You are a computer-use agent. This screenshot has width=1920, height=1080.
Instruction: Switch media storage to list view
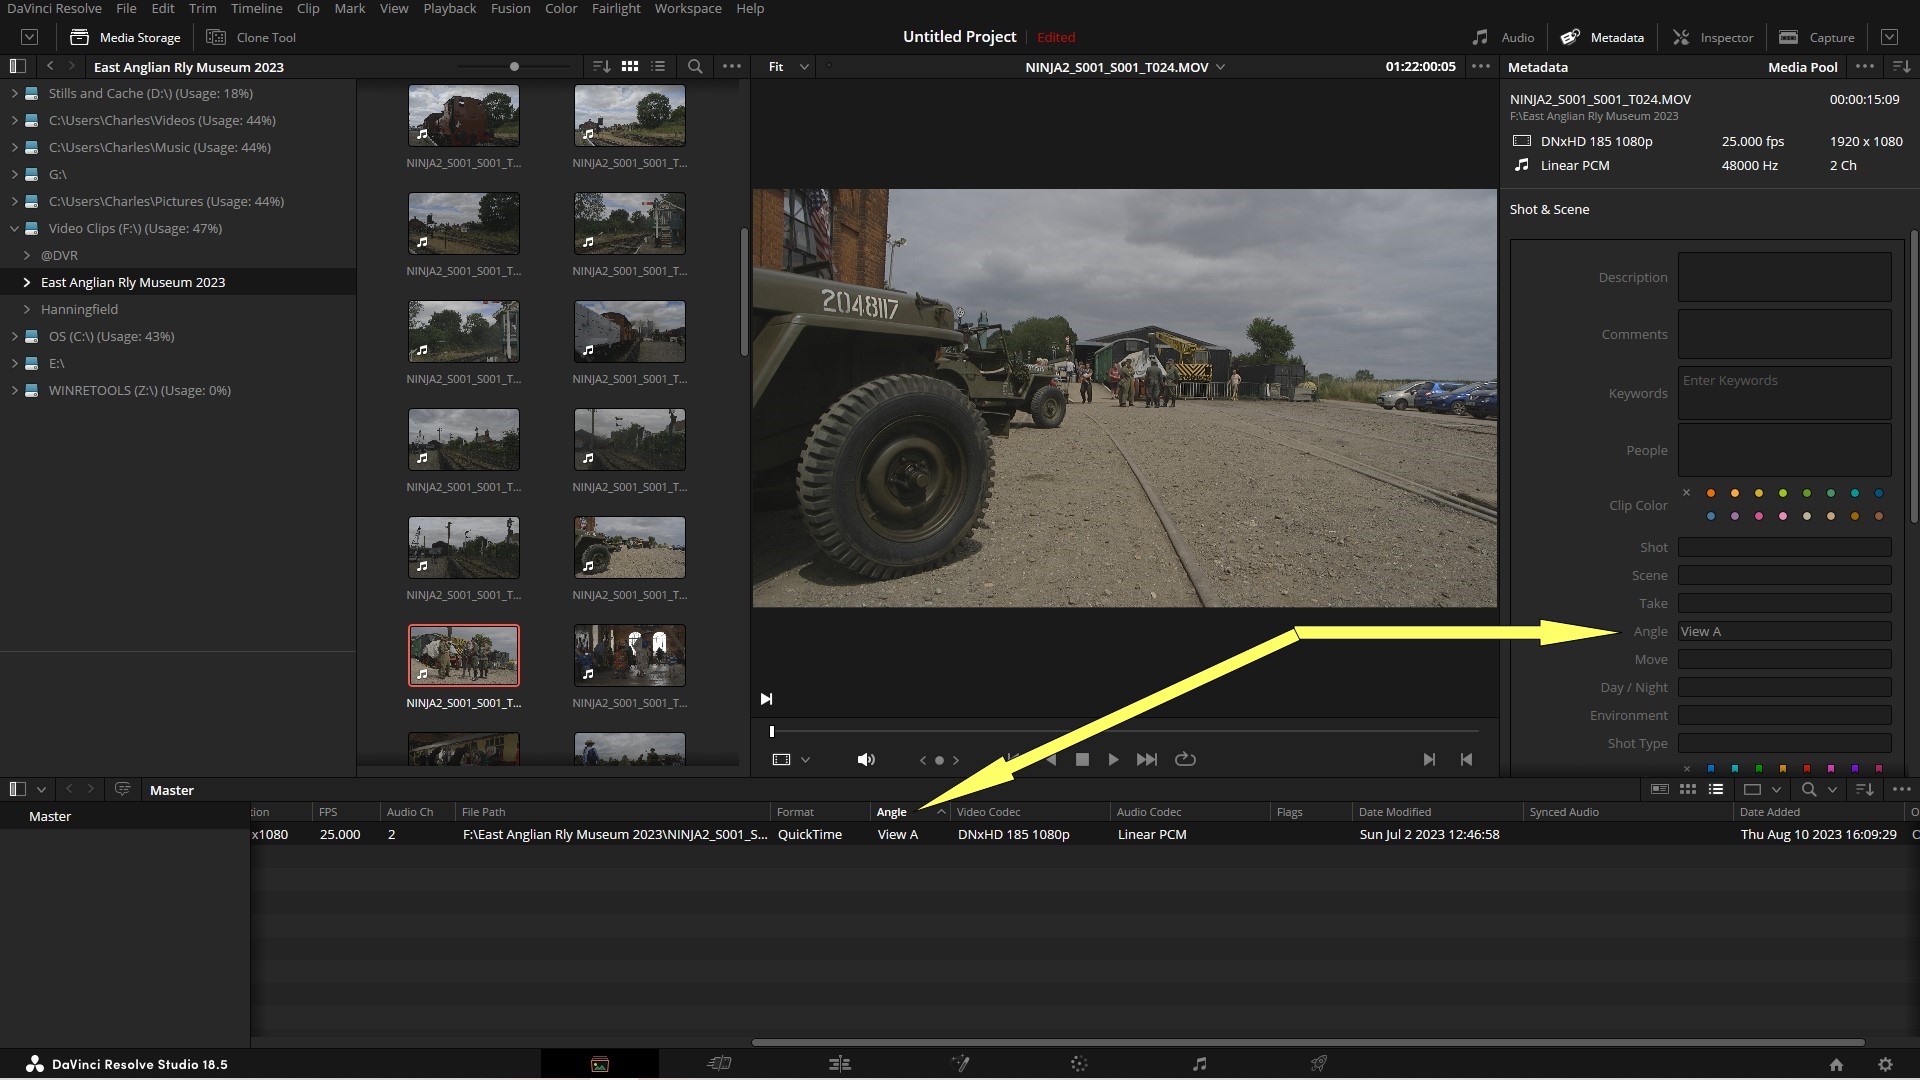coord(658,66)
